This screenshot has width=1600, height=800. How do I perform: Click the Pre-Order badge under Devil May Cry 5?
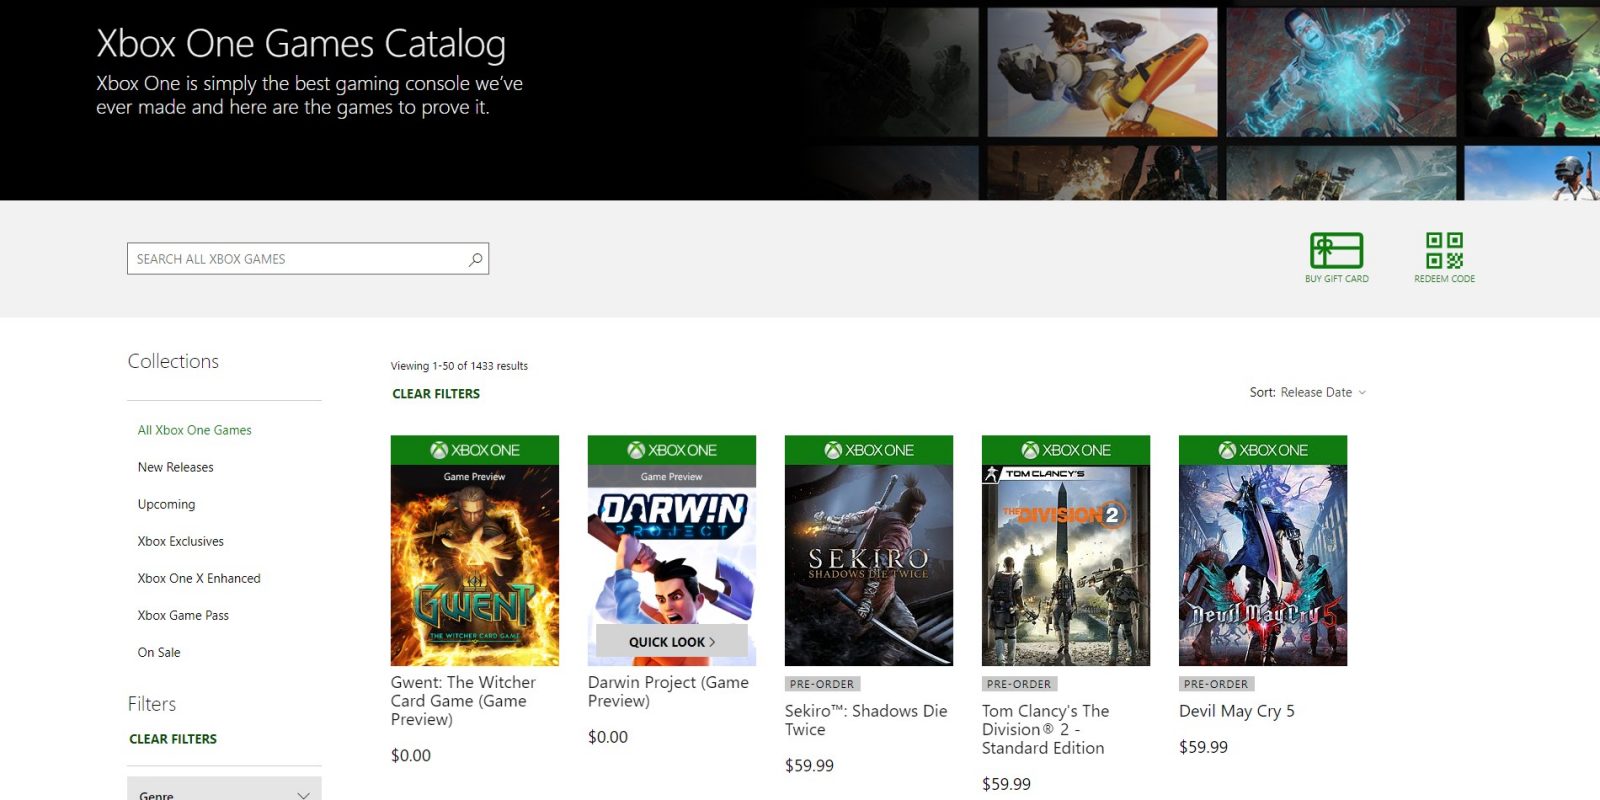pyautogui.click(x=1216, y=684)
